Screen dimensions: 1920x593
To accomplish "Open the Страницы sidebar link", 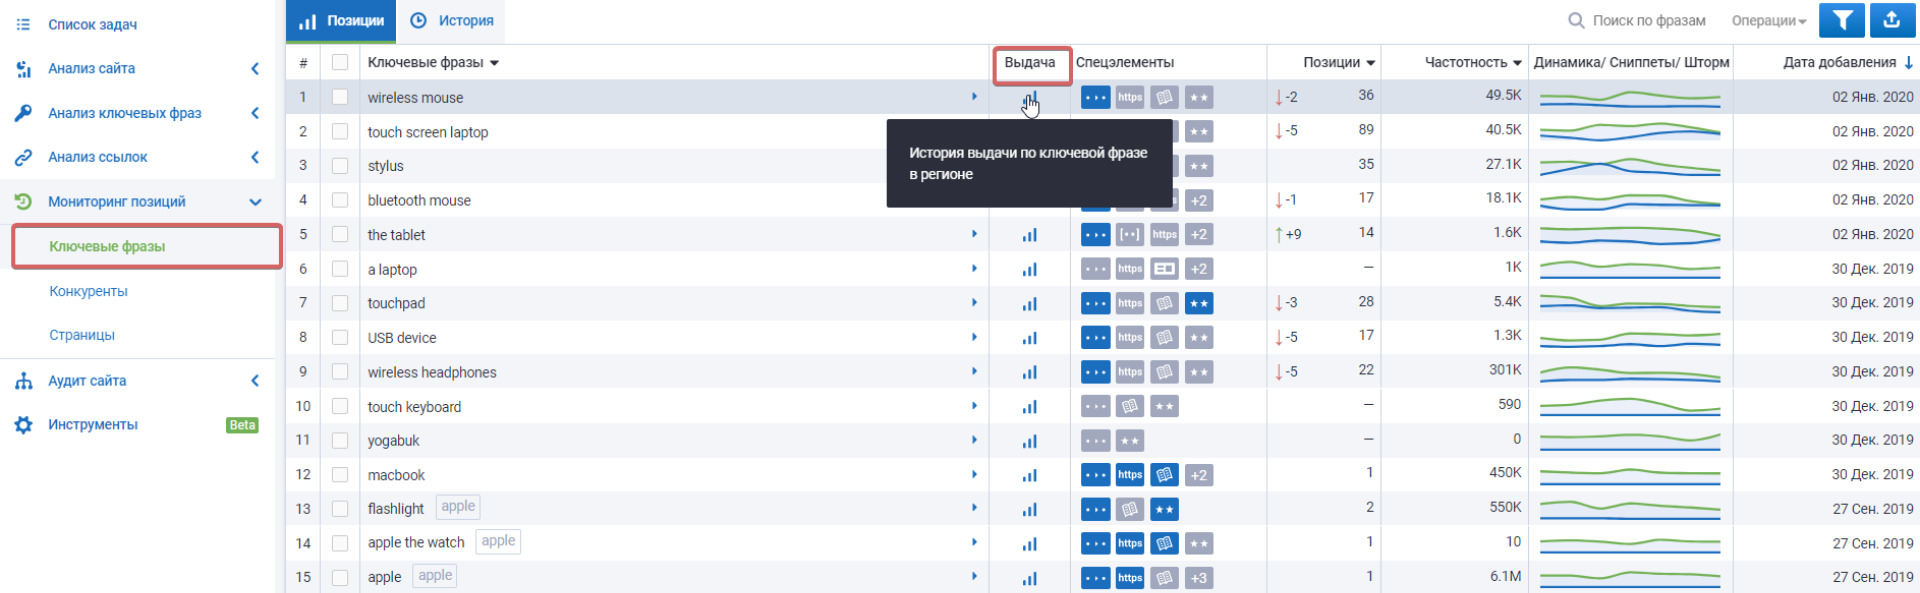I will coord(82,335).
